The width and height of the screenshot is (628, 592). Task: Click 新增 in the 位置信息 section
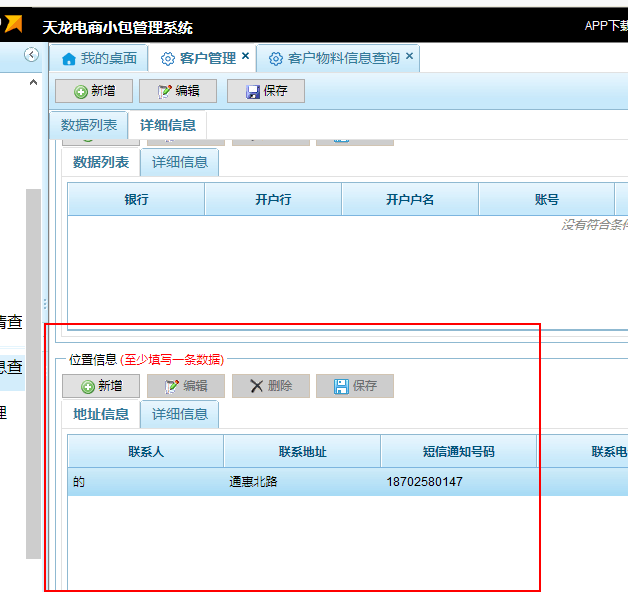(x=101, y=386)
